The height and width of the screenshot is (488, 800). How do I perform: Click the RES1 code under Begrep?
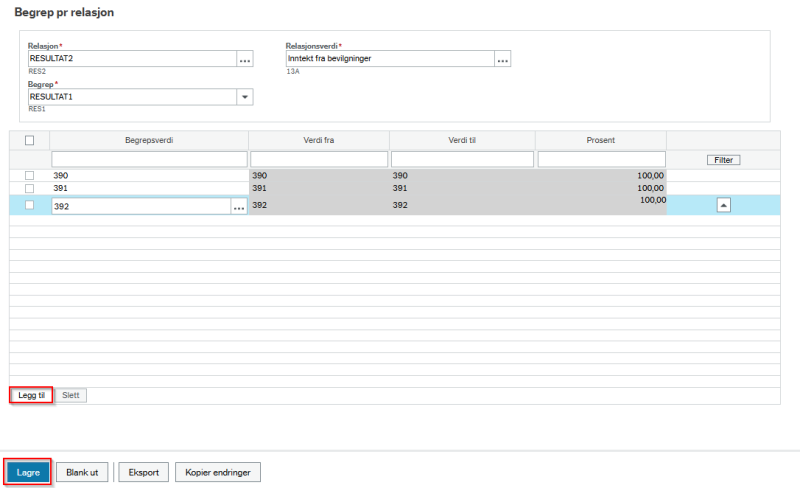pyautogui.click(x=37, y=109)
